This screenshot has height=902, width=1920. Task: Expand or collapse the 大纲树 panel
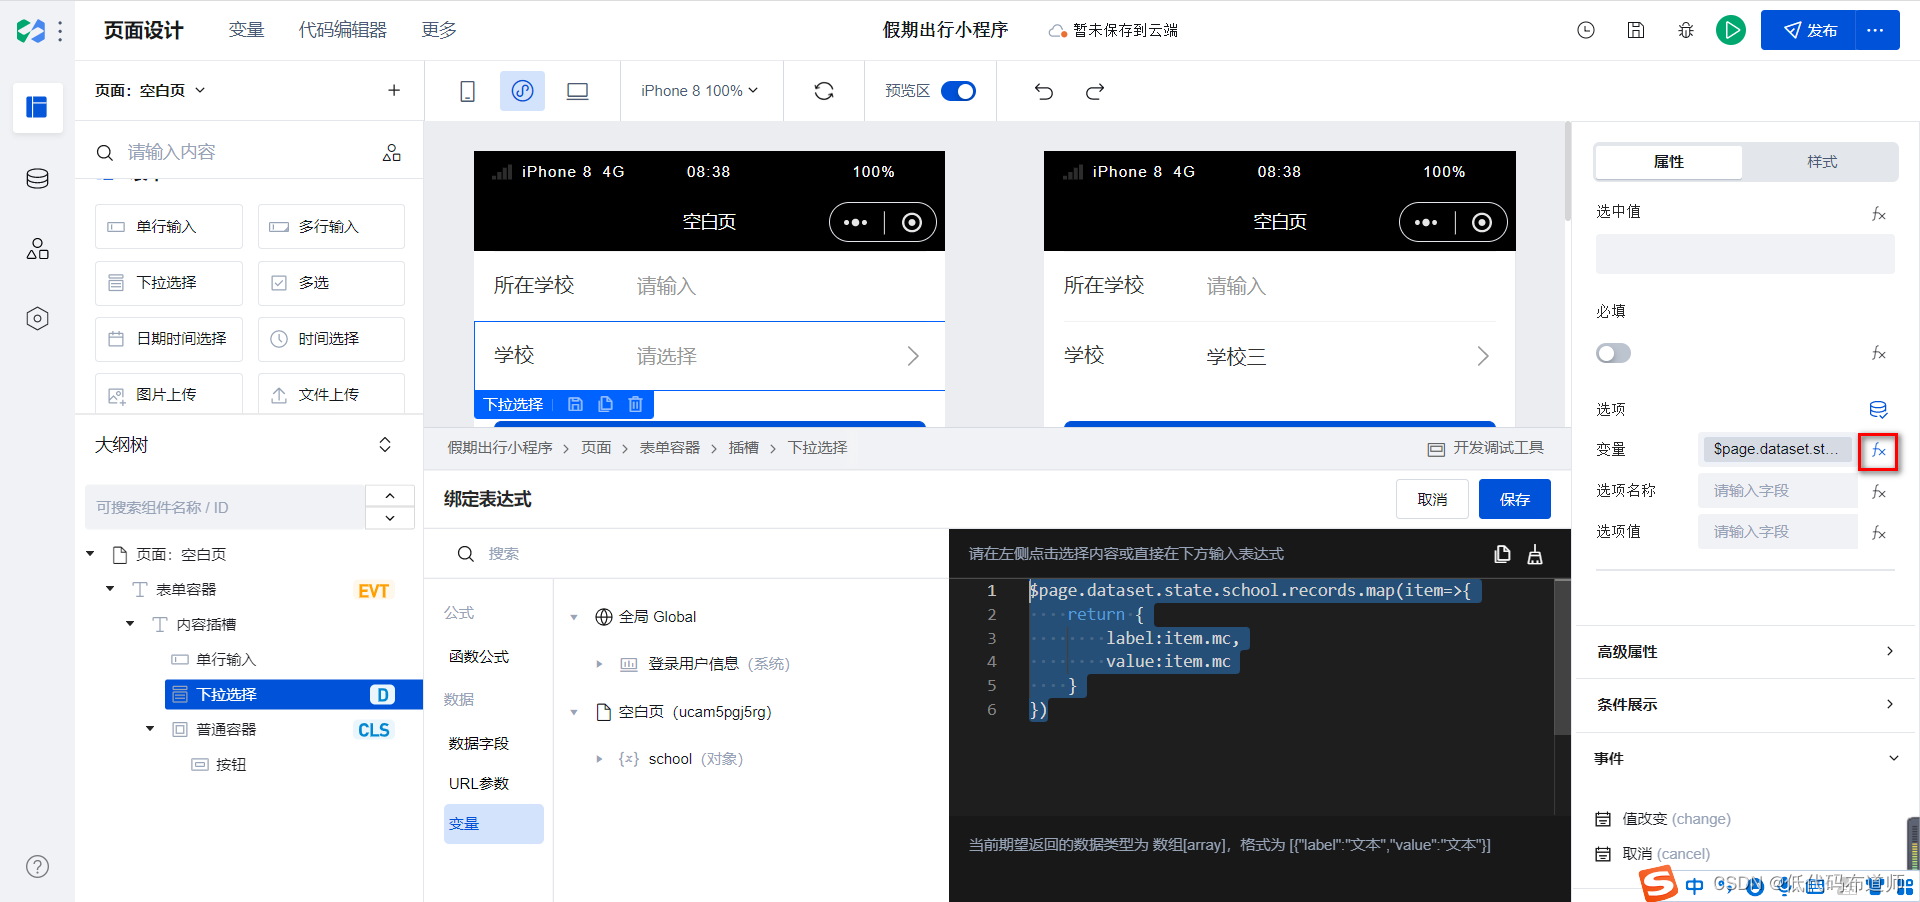click(385, 444)
